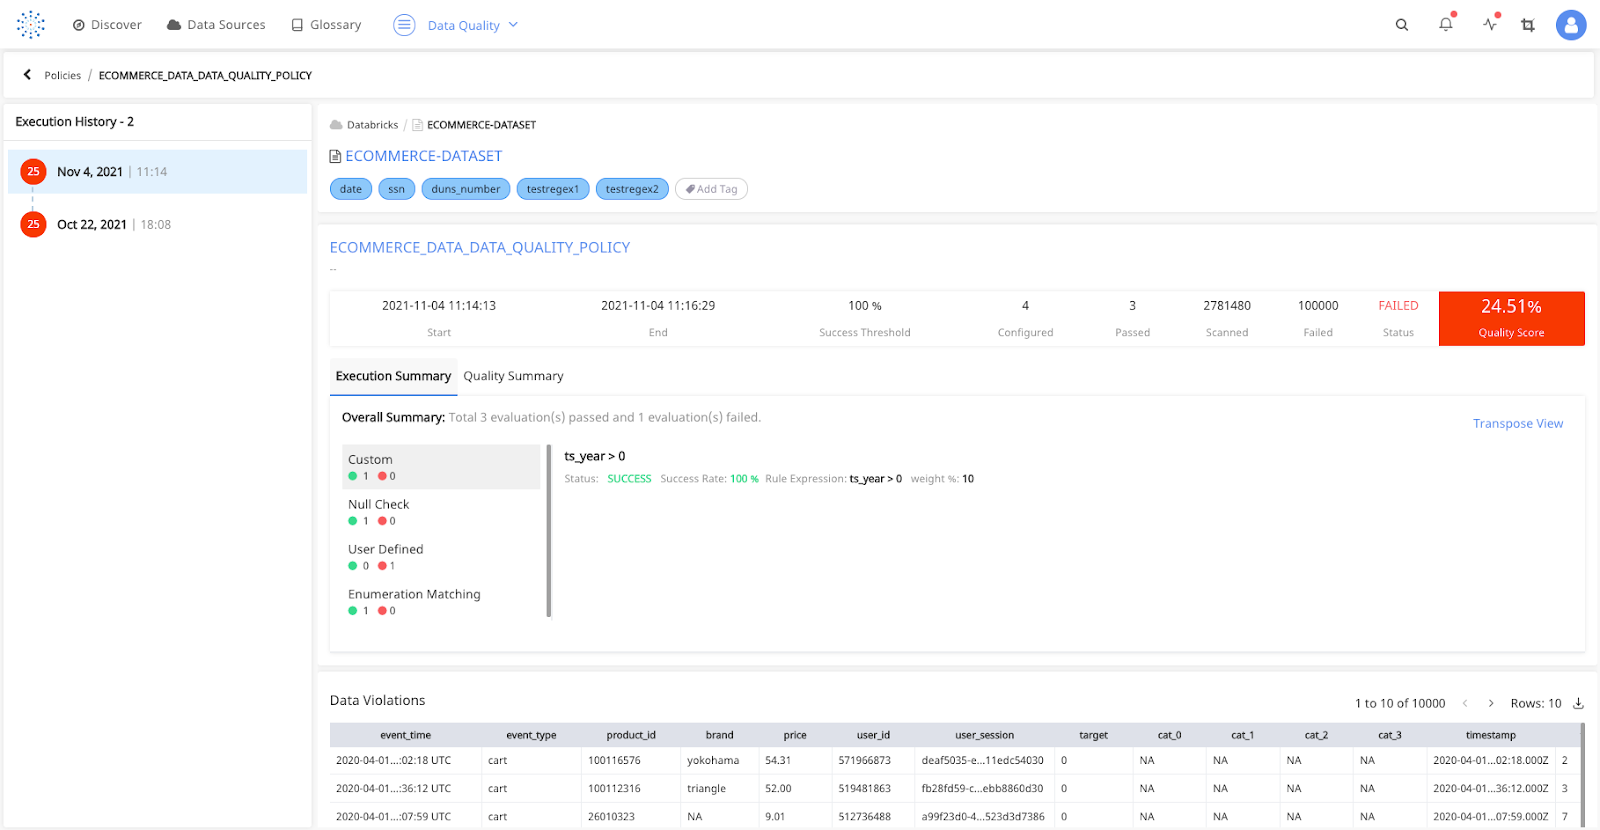The height and width of the screenshot is (830, 1600).
Task: Click brand column header
Action: pyautogui.click(x=720, y=735)
